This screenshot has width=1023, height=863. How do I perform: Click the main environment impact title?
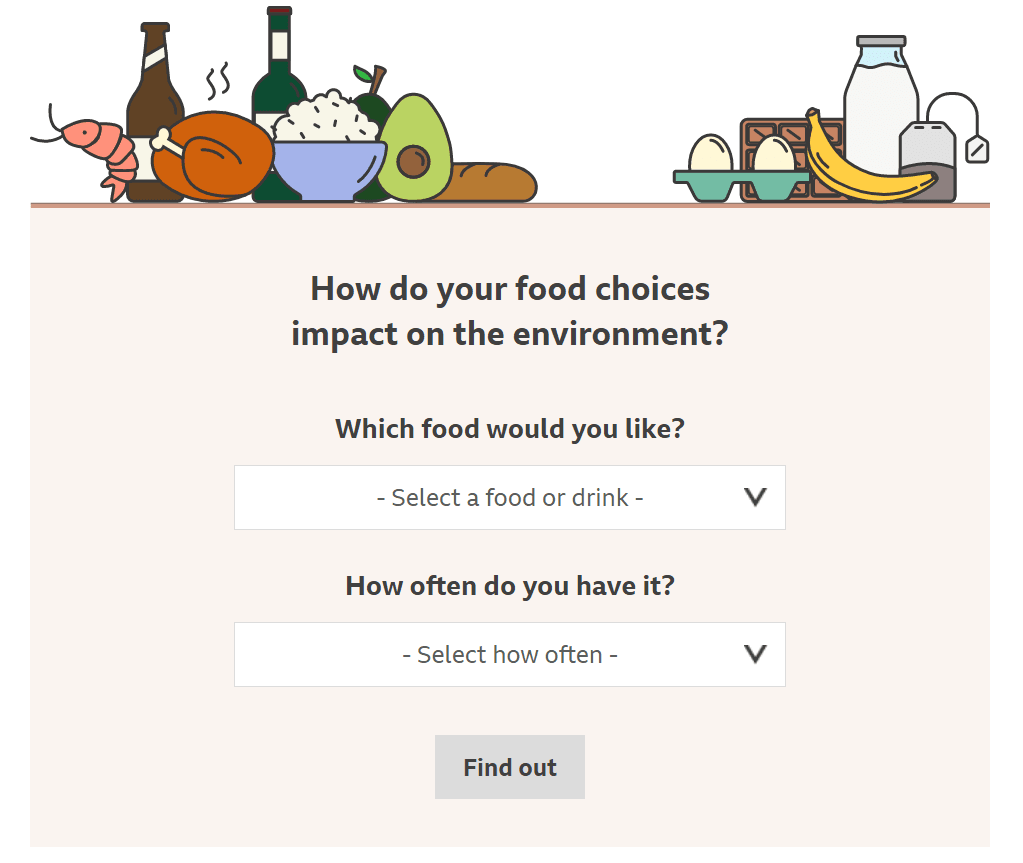[510, 310]
